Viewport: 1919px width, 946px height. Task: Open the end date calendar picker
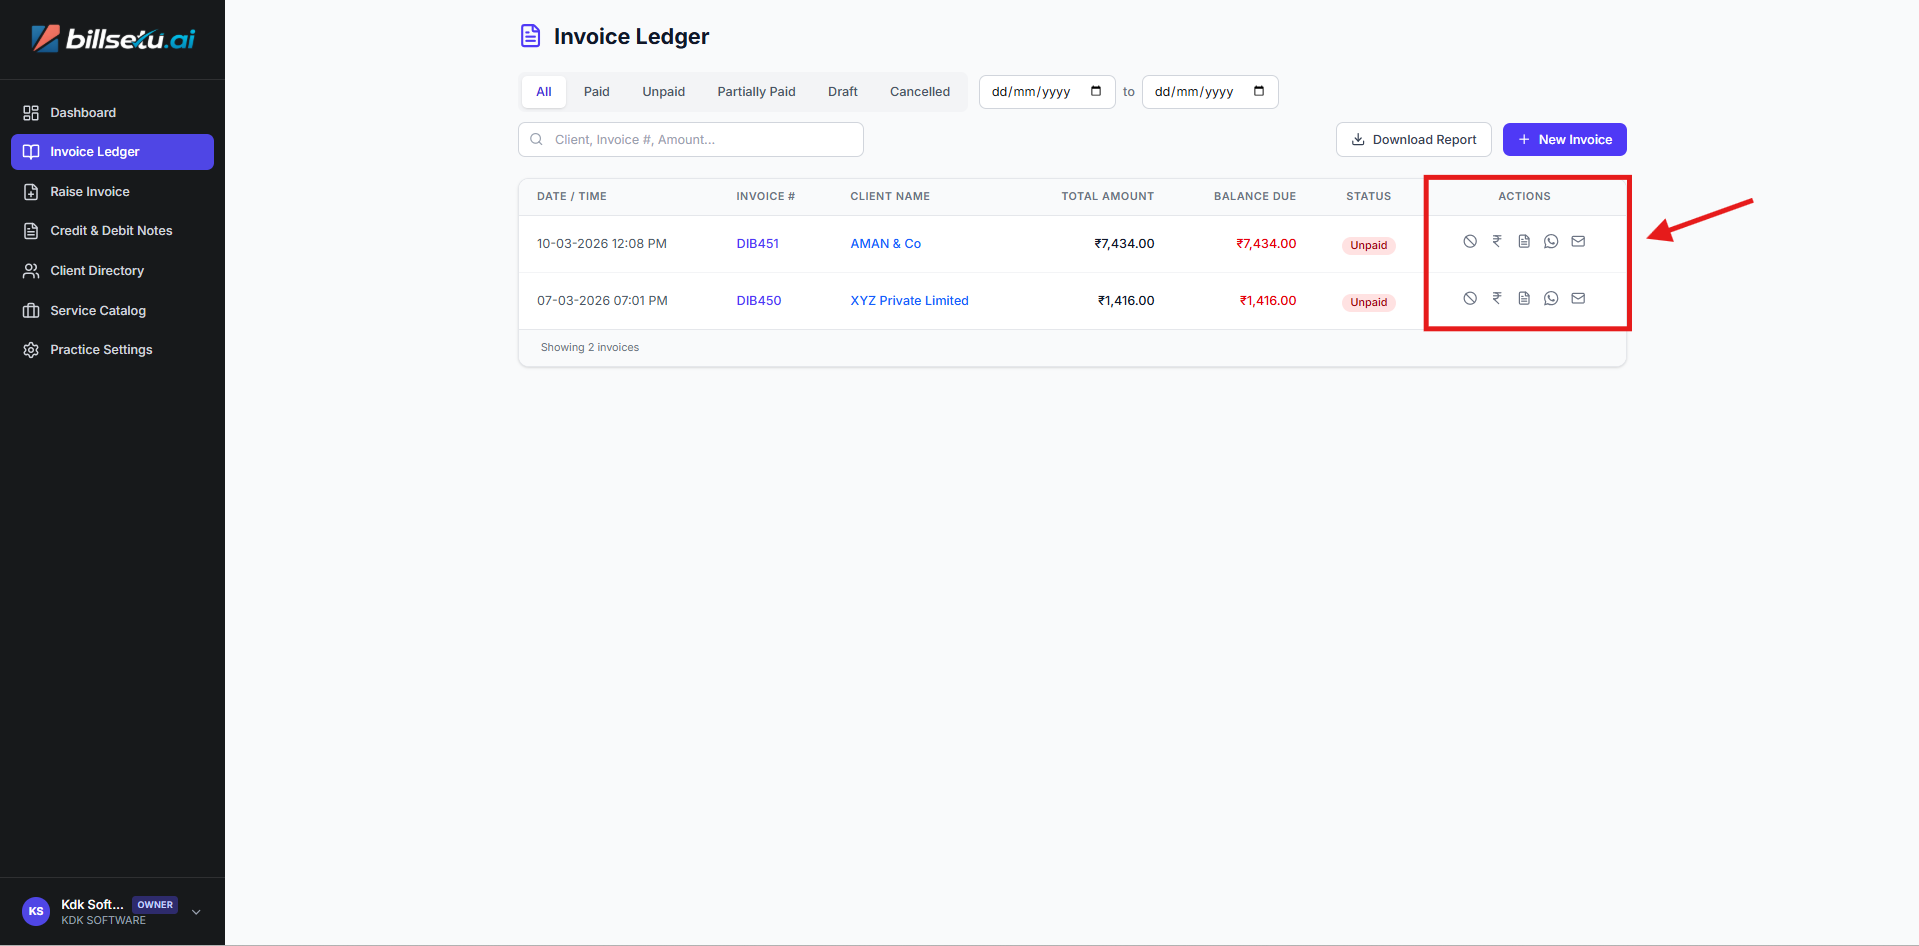coord(1258,91)
